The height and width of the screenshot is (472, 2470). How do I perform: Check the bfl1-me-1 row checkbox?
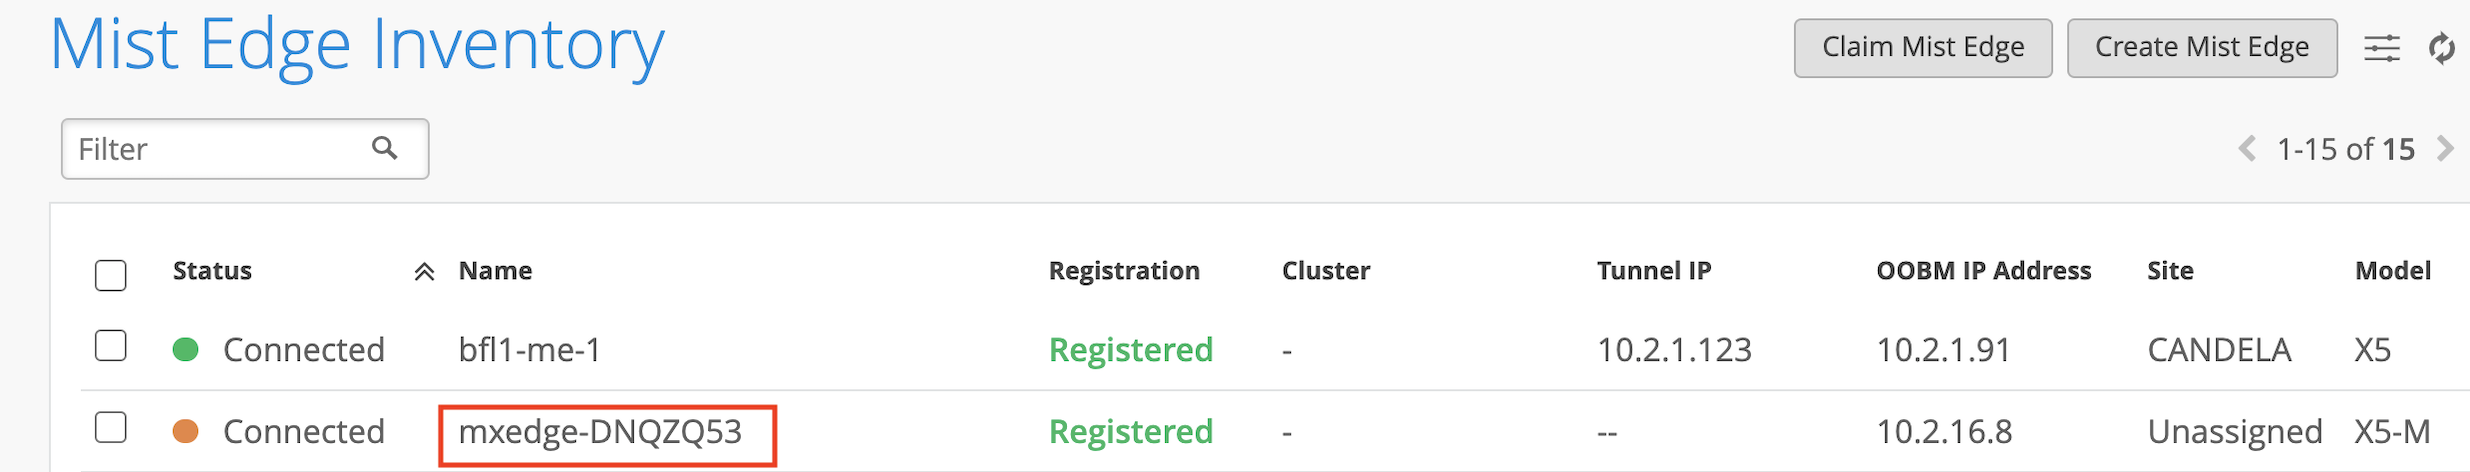coord(111,346)
